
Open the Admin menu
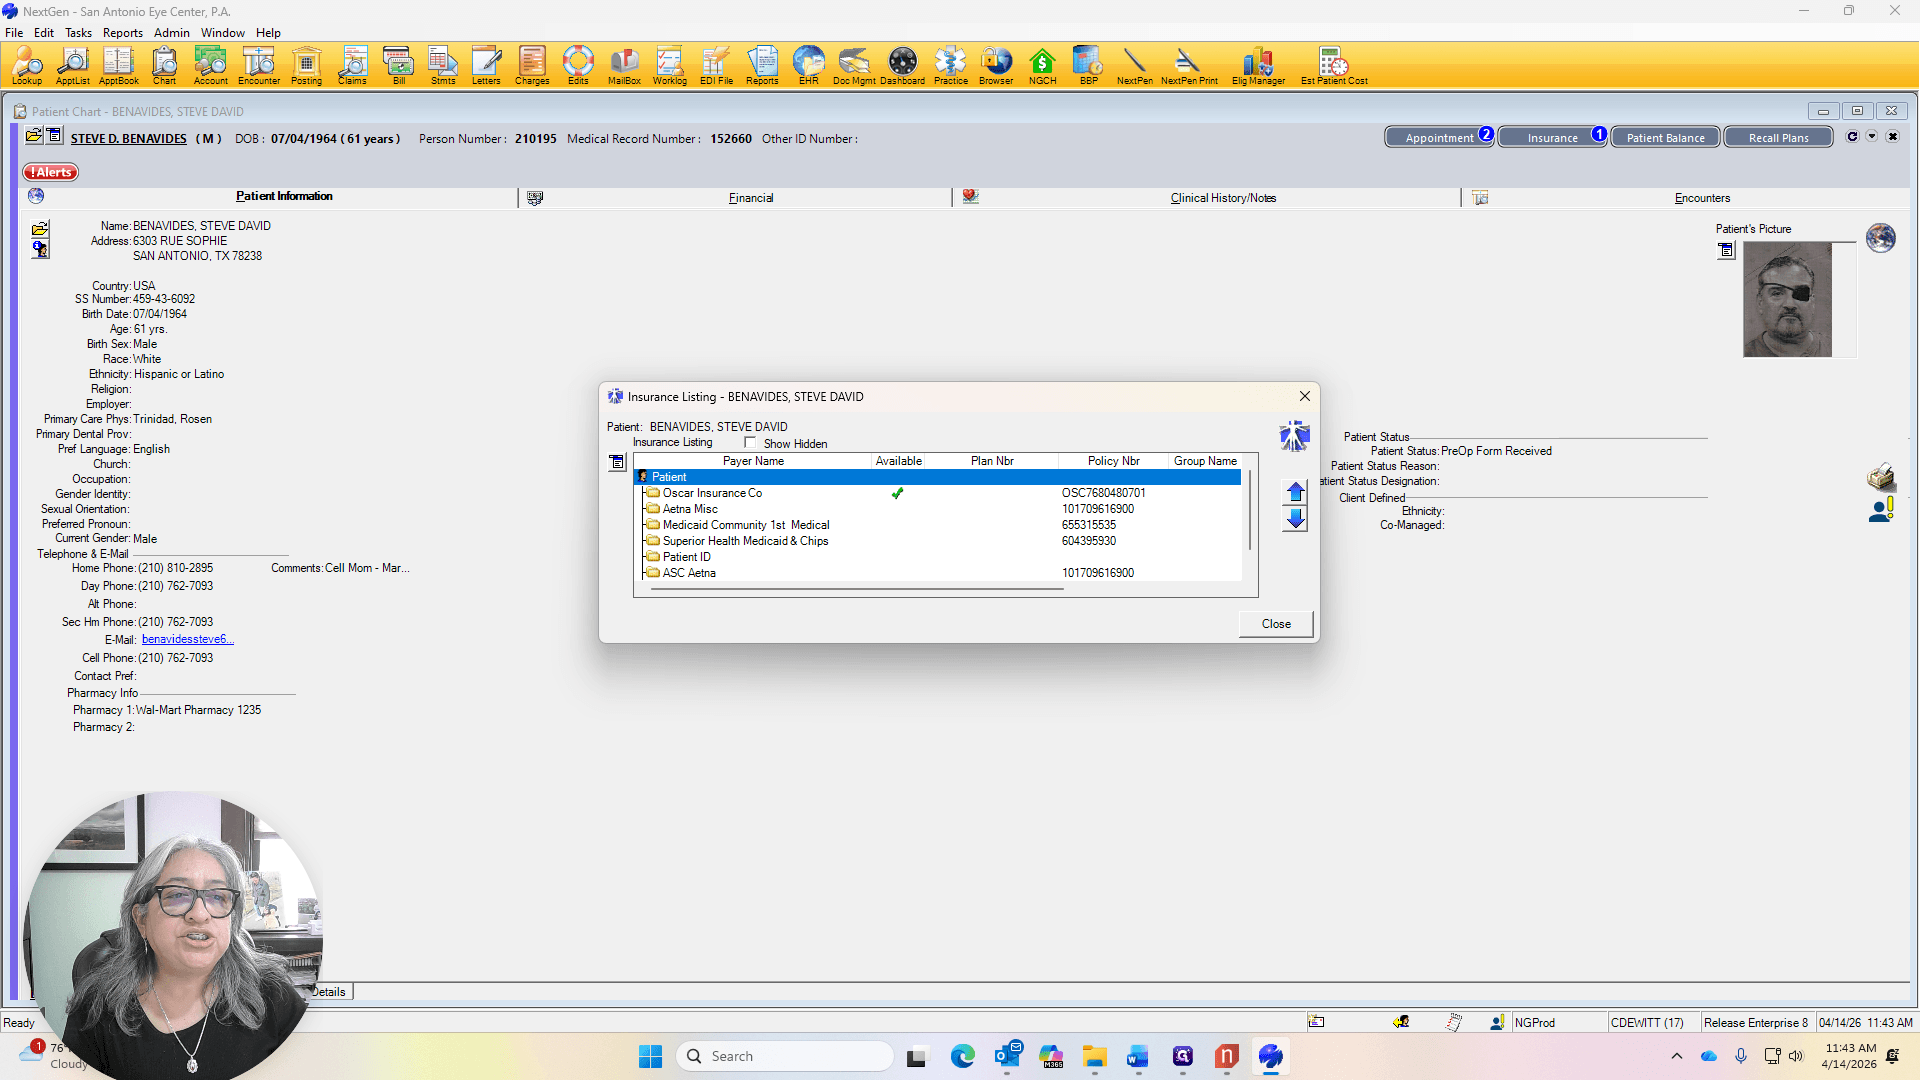pos(172,33)
